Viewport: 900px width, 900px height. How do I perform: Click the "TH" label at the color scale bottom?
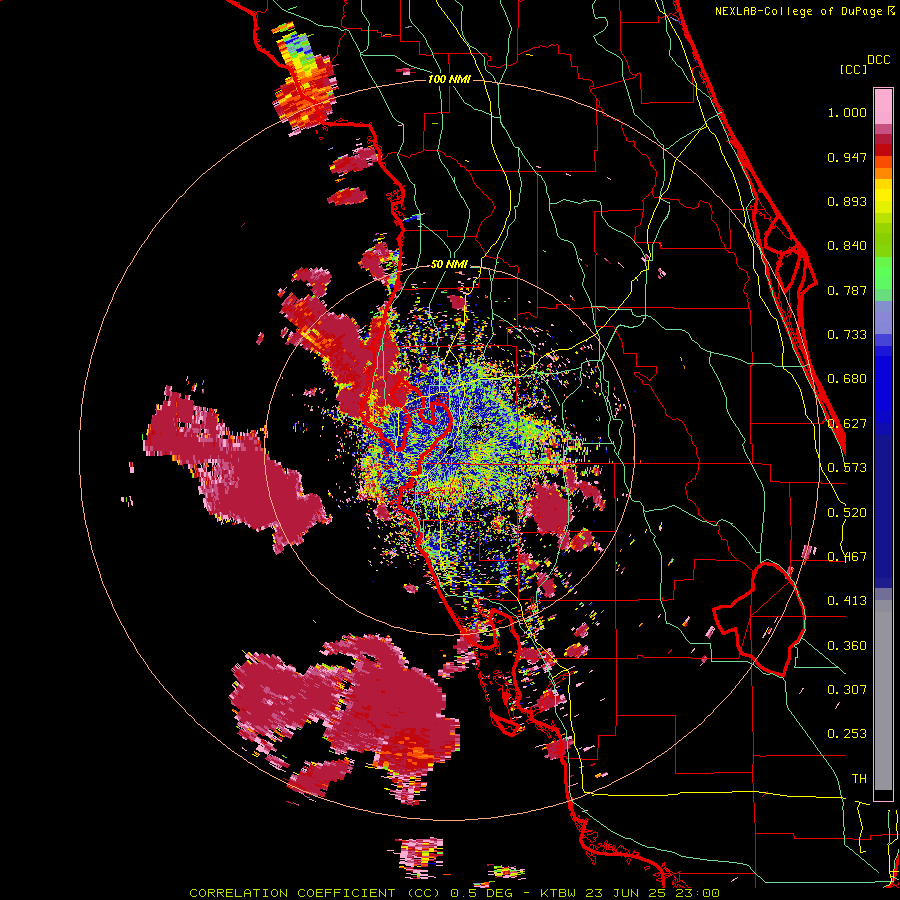click(x=859, y=779)
